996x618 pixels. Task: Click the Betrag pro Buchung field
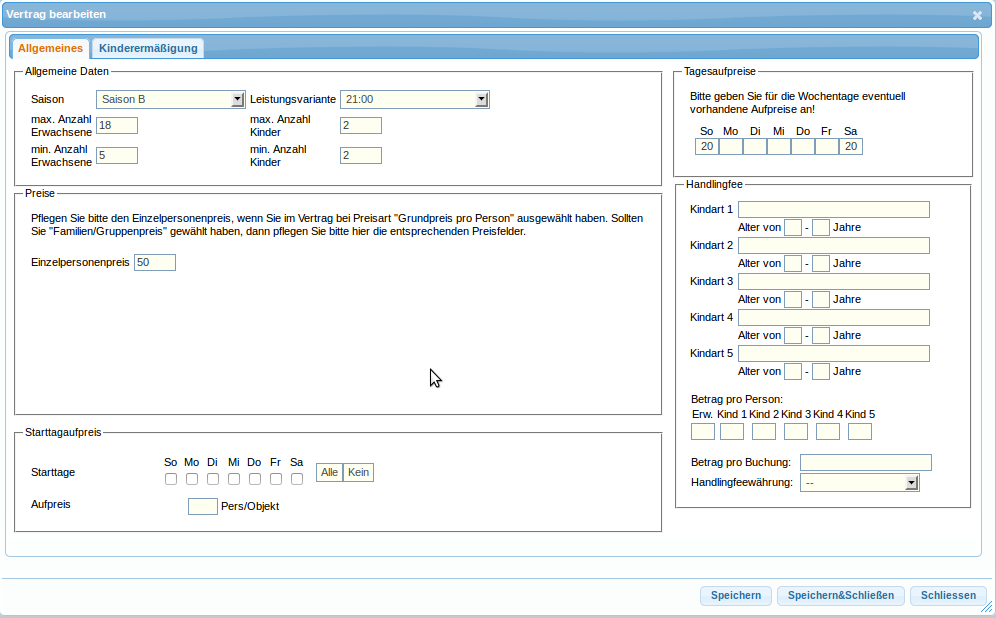point(865,462)
